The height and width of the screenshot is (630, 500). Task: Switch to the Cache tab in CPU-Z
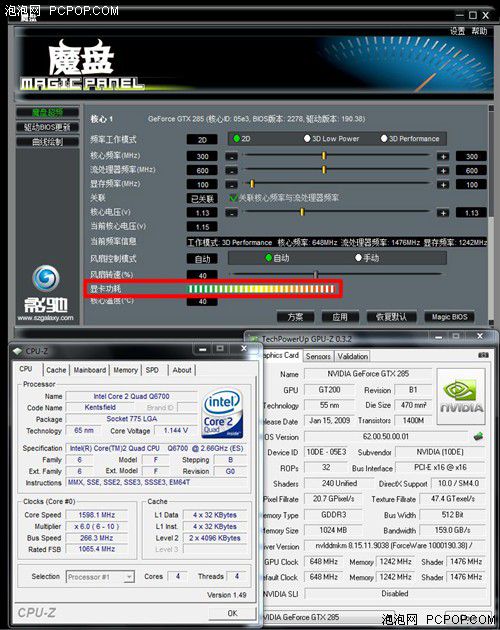[56, 370]
